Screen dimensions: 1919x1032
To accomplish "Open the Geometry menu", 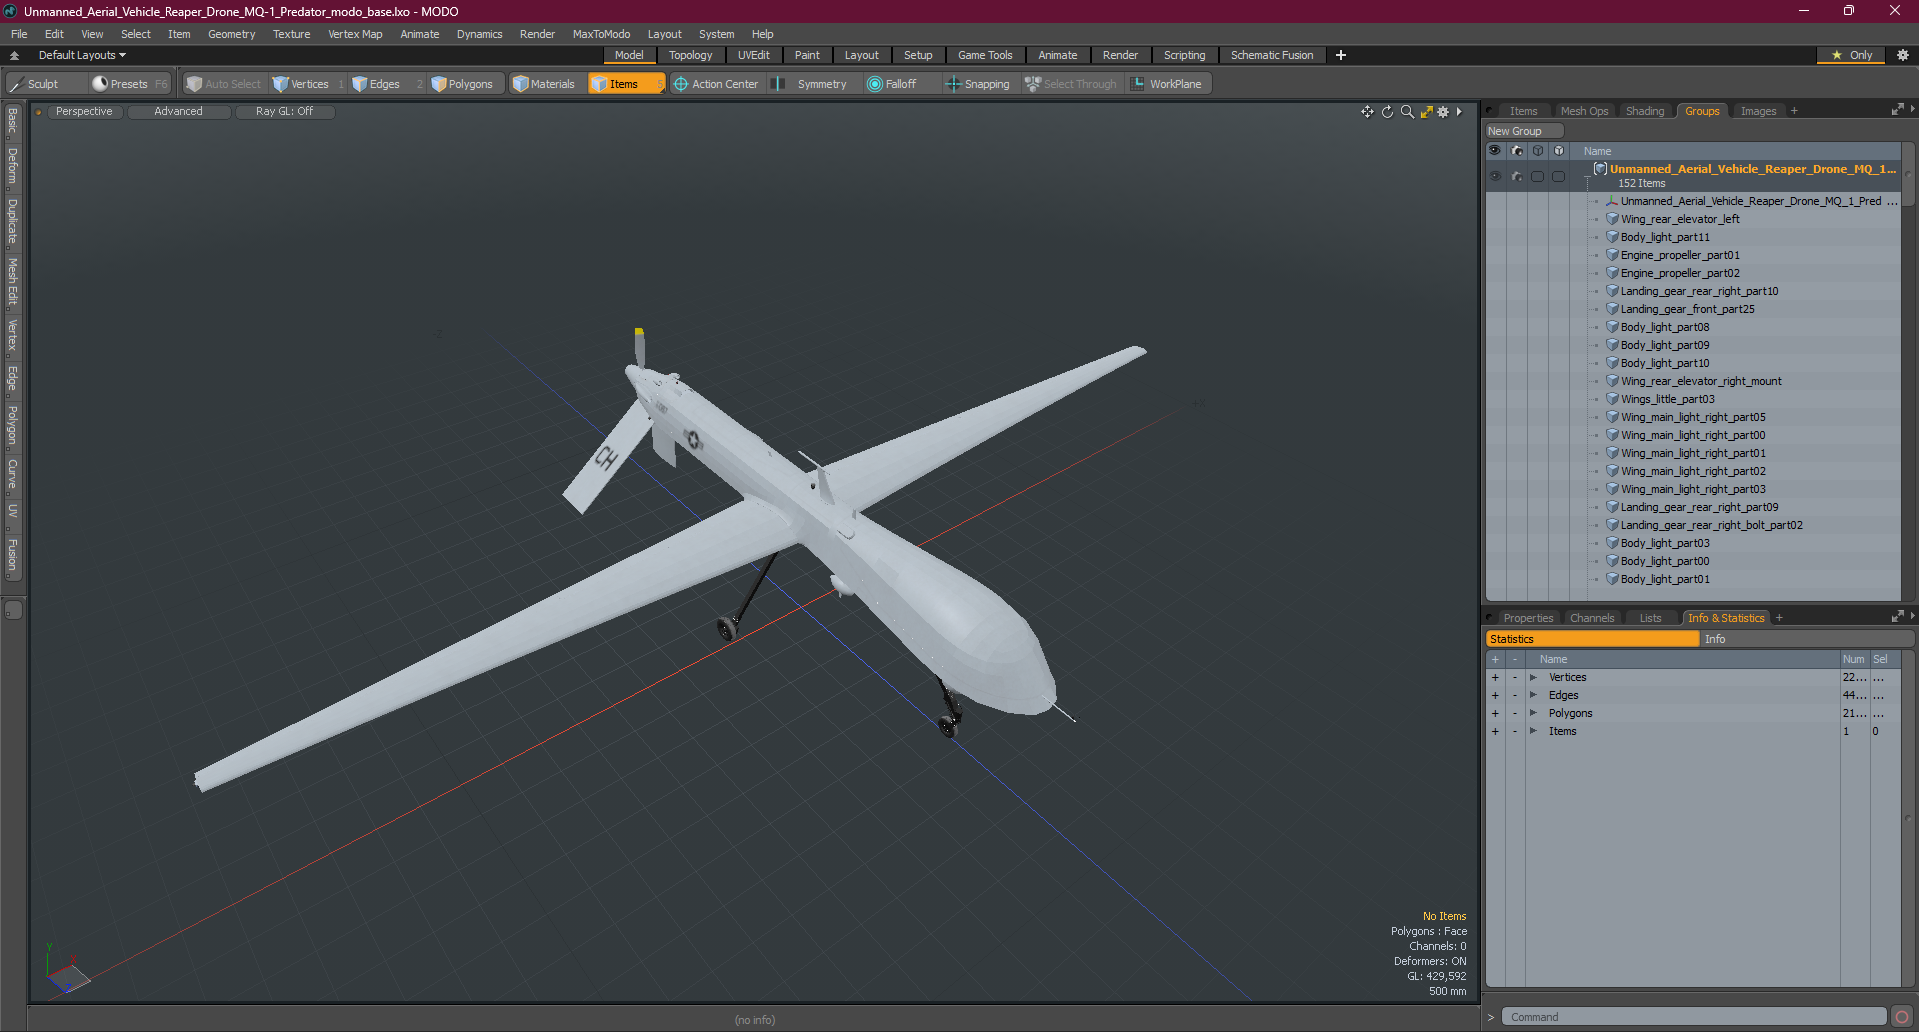I will pyautogui.click(x=231, y=34).
